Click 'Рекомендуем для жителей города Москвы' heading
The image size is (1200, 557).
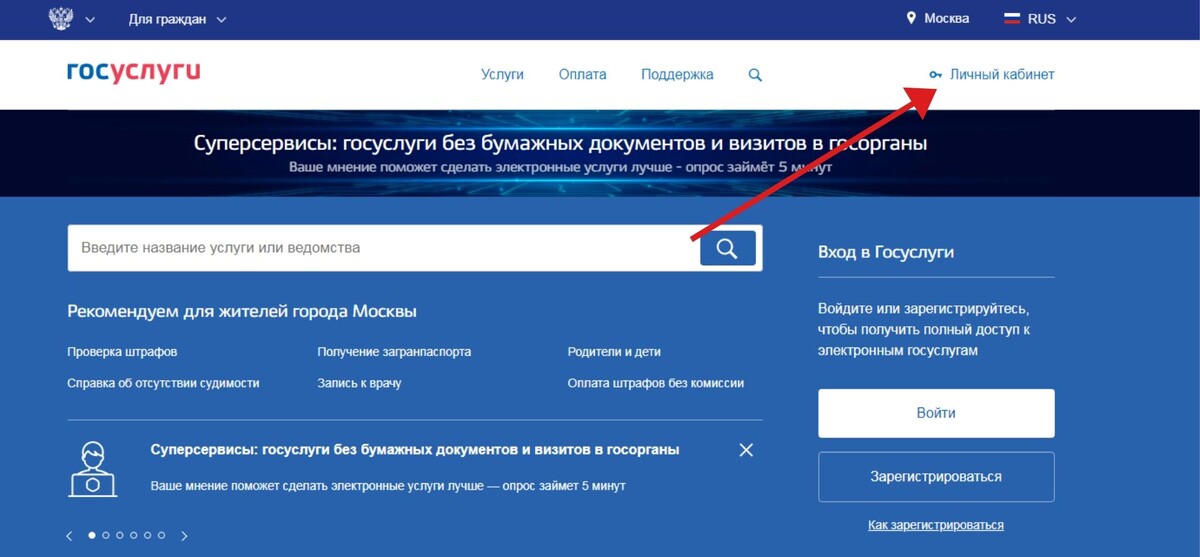[x=242, y=311]
